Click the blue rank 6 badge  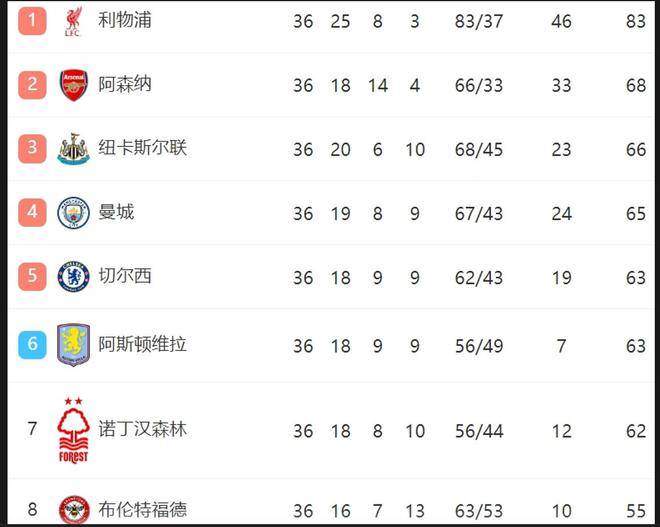click(x=33, y=344)
